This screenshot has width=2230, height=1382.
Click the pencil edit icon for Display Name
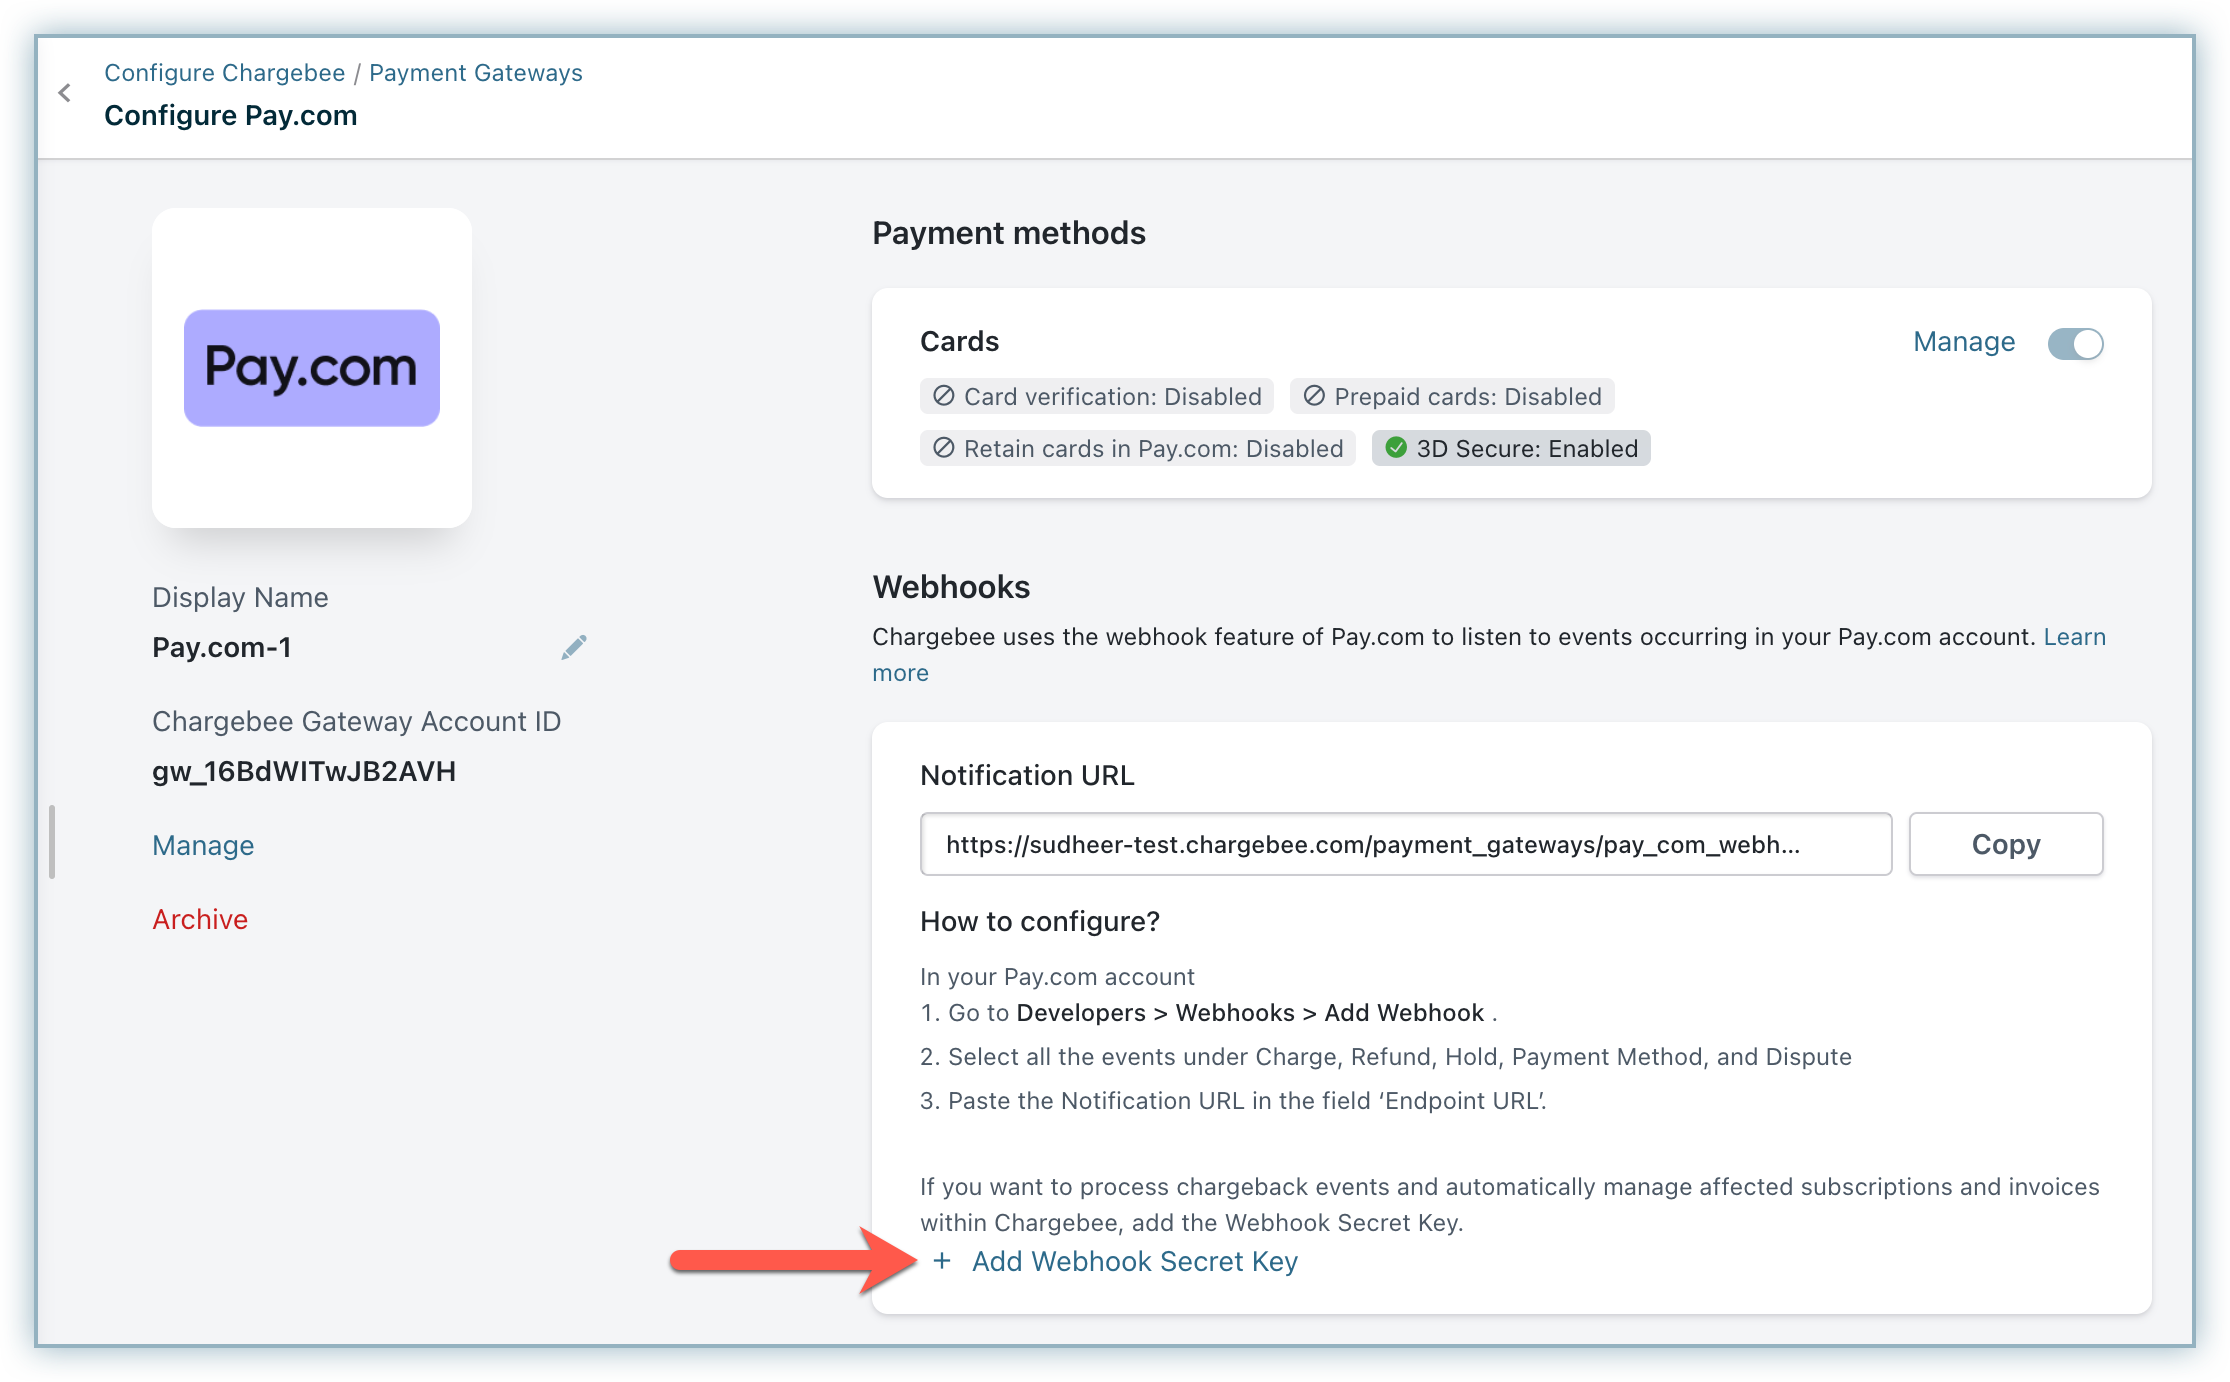click(574, 648)
